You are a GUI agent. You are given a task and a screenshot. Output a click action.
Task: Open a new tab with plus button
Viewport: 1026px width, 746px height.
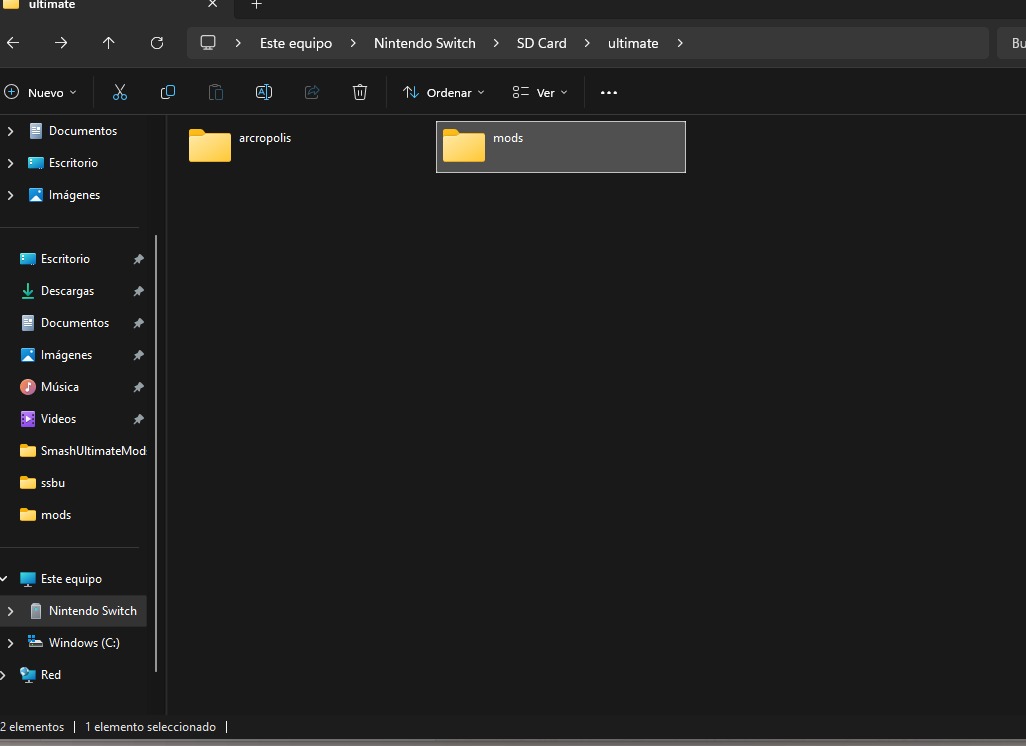[256, 5]
